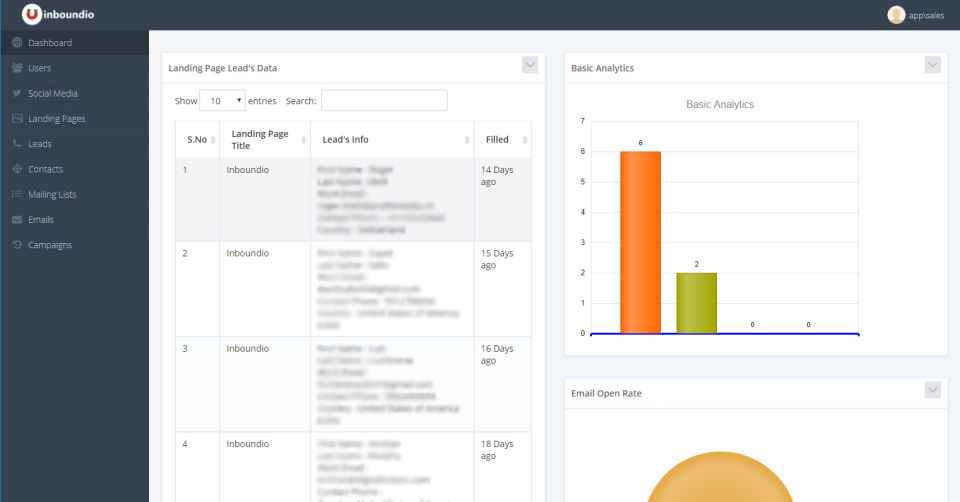The width and height of the screenshot is (960, 502).
Task: Collapse the Landing Page Lead's Data panel
Action: point(530,65)
